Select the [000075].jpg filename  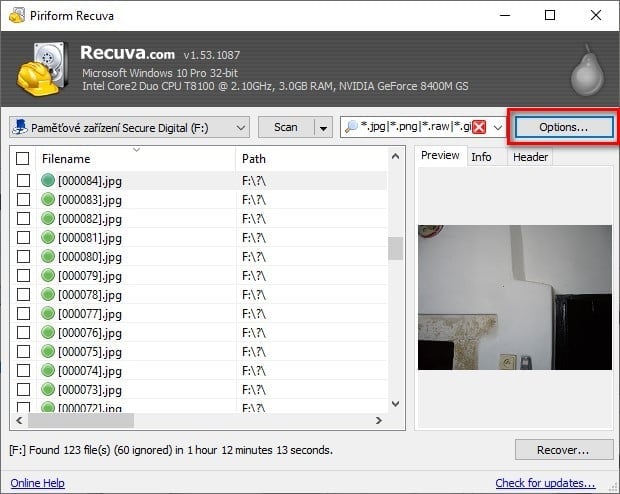90,352
